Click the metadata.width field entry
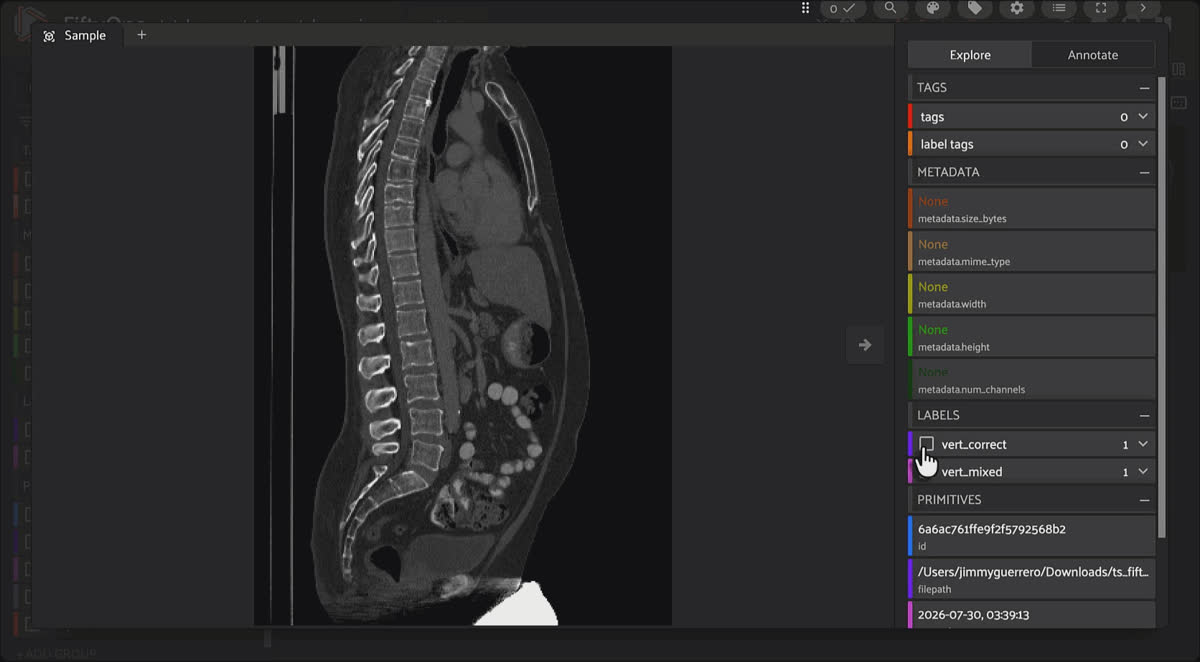This screenshot has height=662, width=1200. [1032, 294]
